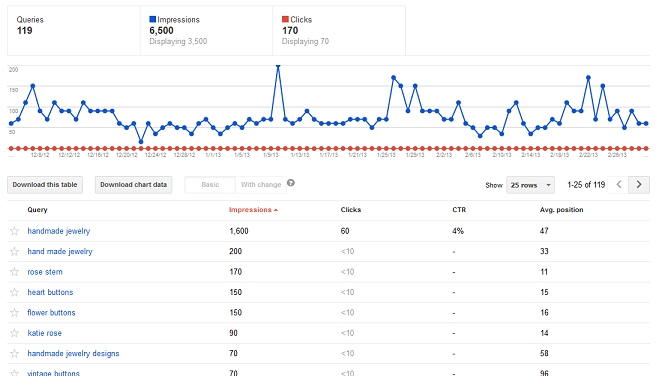Screen dimensions: 657x376
Task: Star the rose stem query
Action: 14,272
